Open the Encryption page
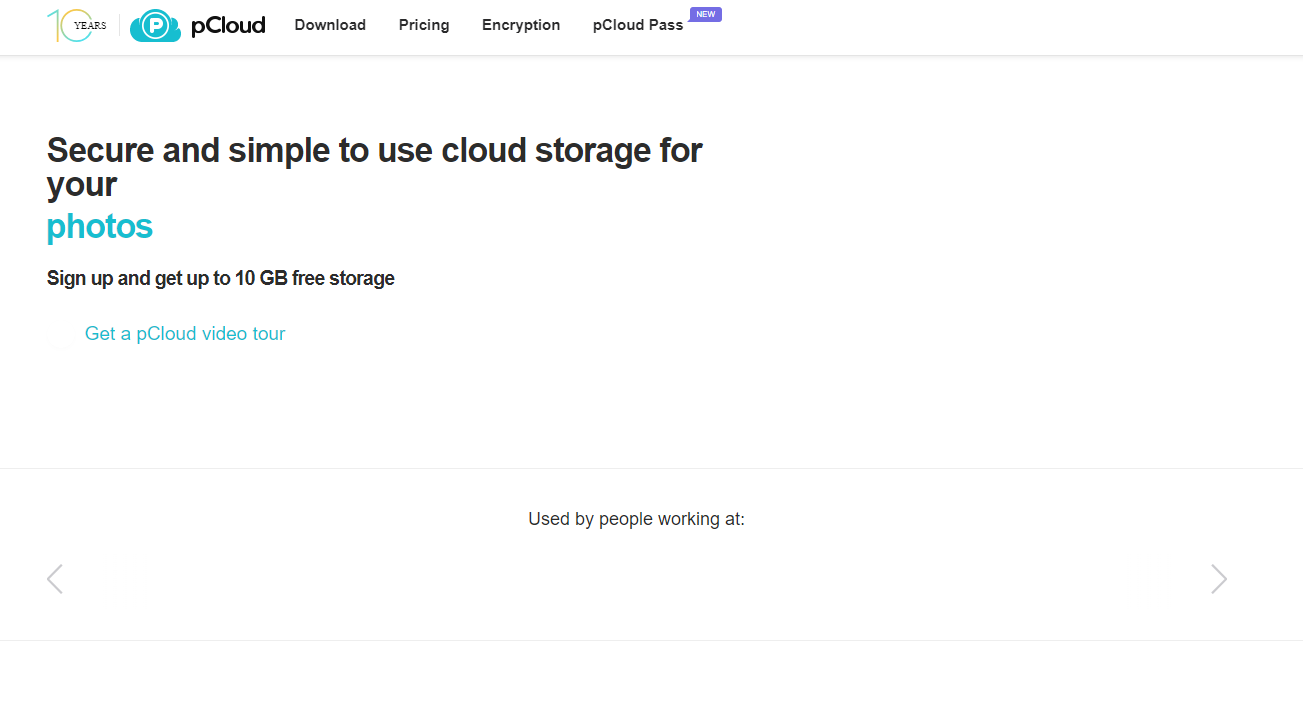This screenshot has height=719, width=1303. pyautogui.click(x=521, y=25)
